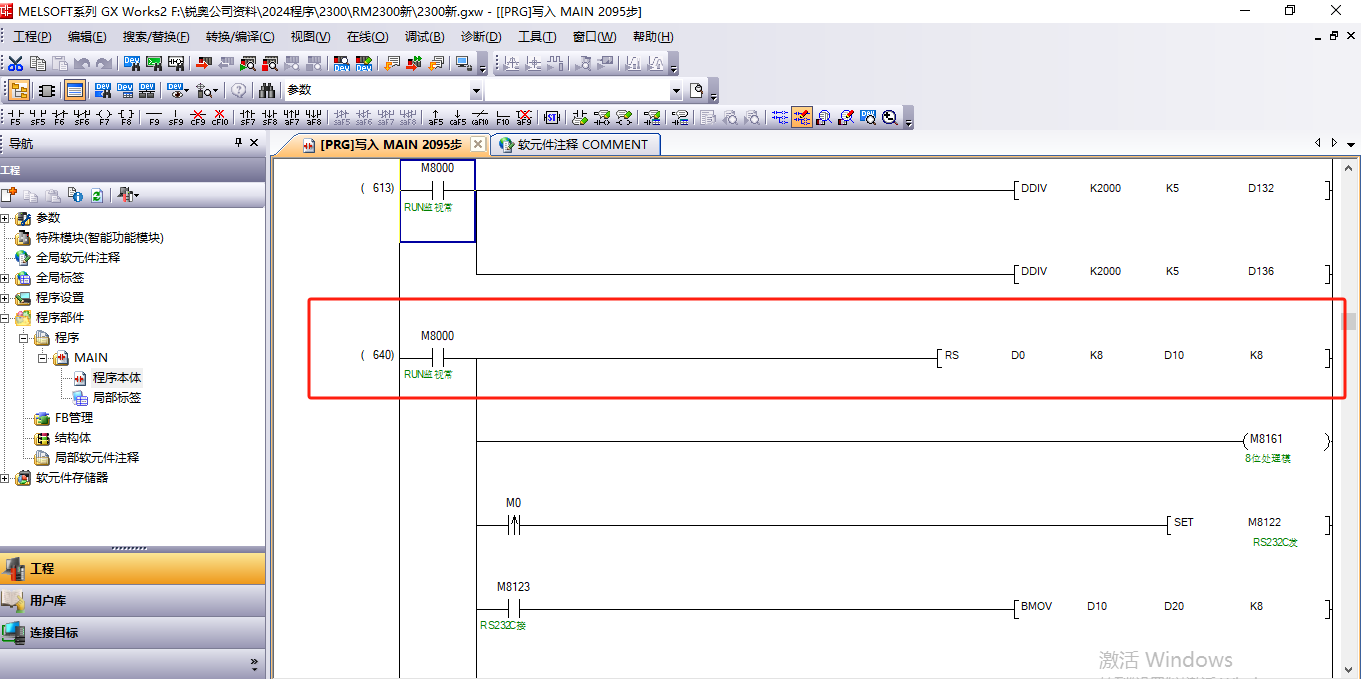This screenshot has height=679, width=1361.
Task: Collapse the 程序部件 tree node
Action: coord(5,318)
